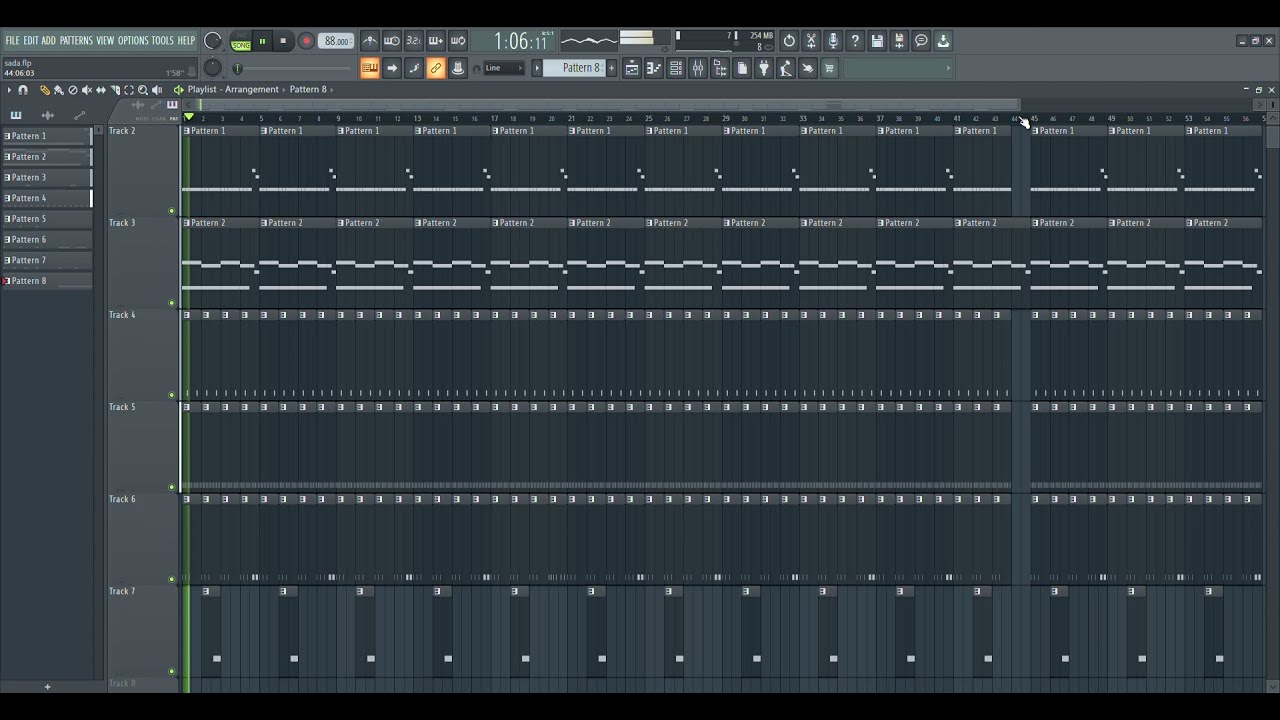Click the arrow before Pattern 8 selector
Image resolution: width=1280 pixels, height=720 pixels.
[537, 68]
